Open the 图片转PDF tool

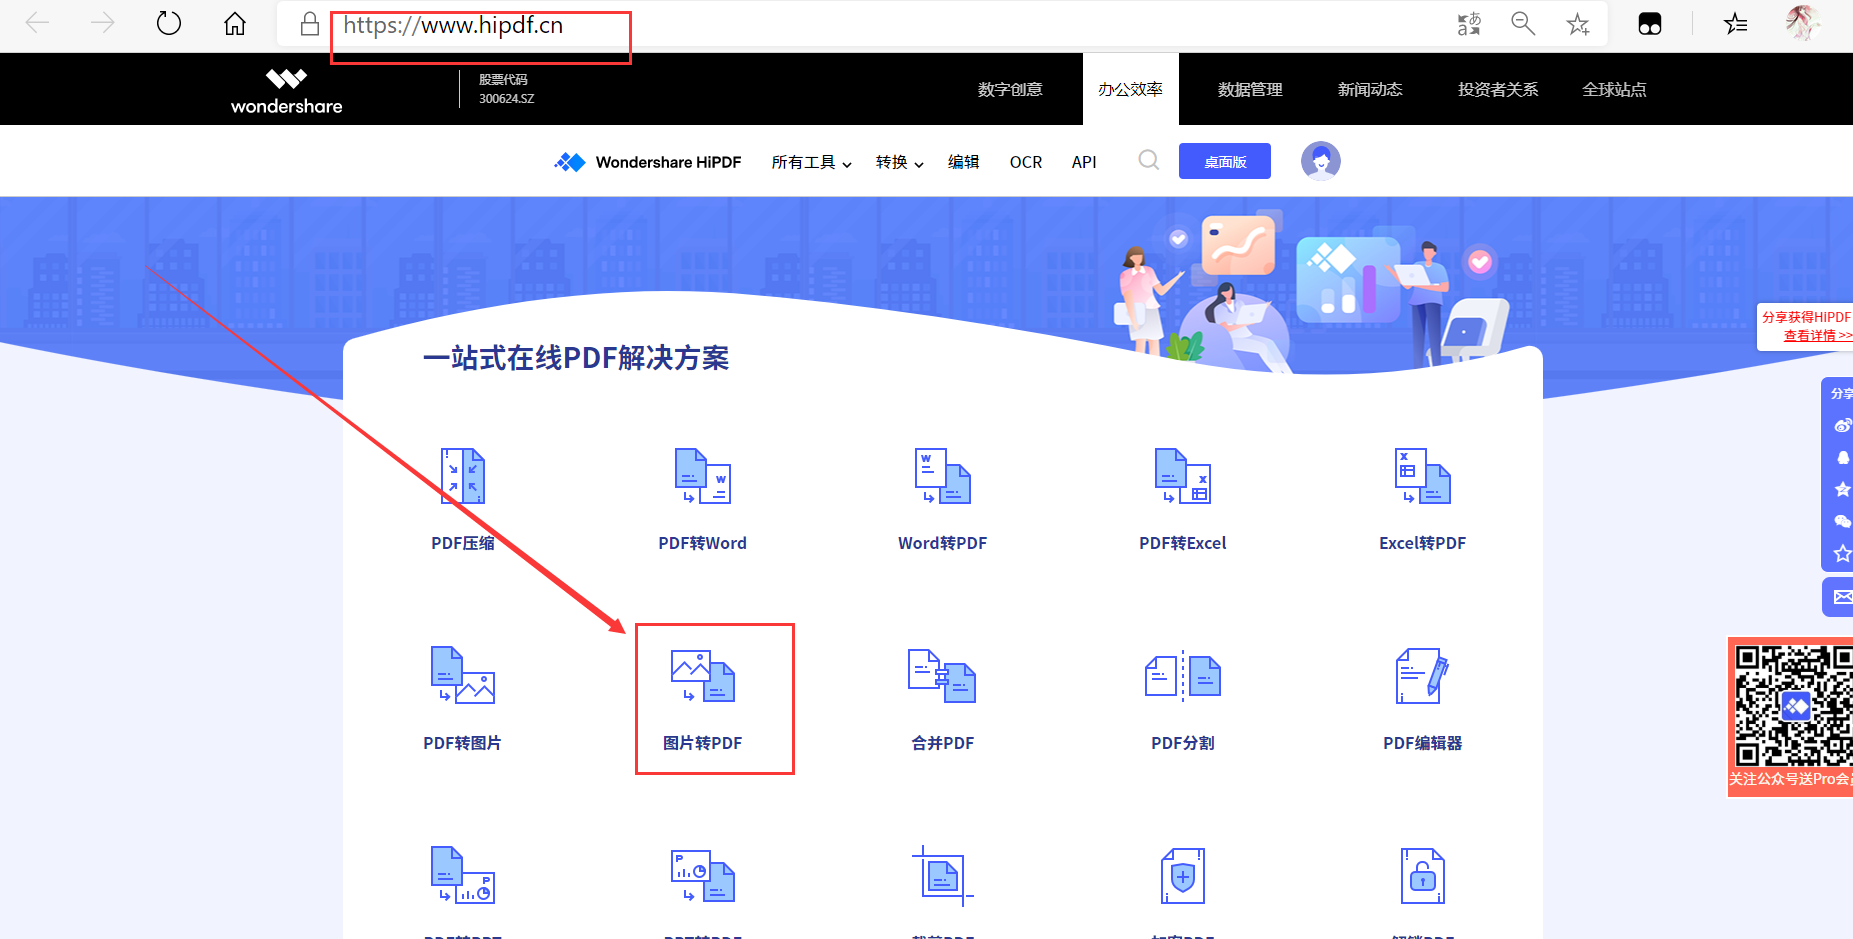703,678
